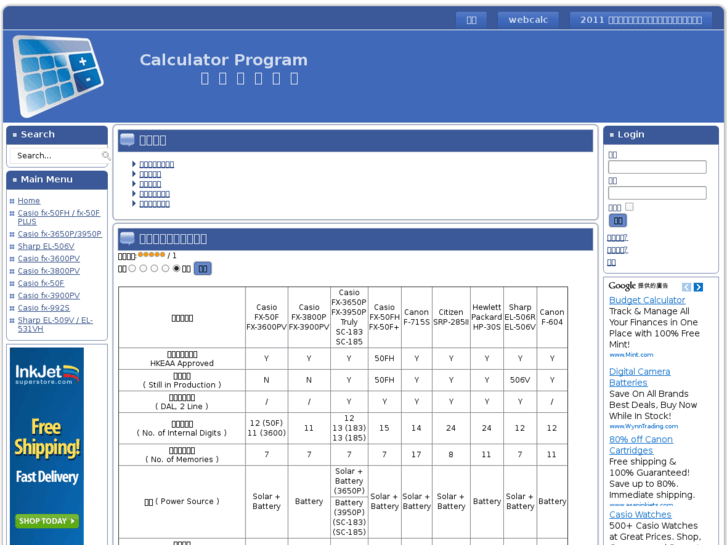Image resolution: width=727 pixels, height=545 pixels.
Task: Click the search magnifier icon
Action: 106,156
